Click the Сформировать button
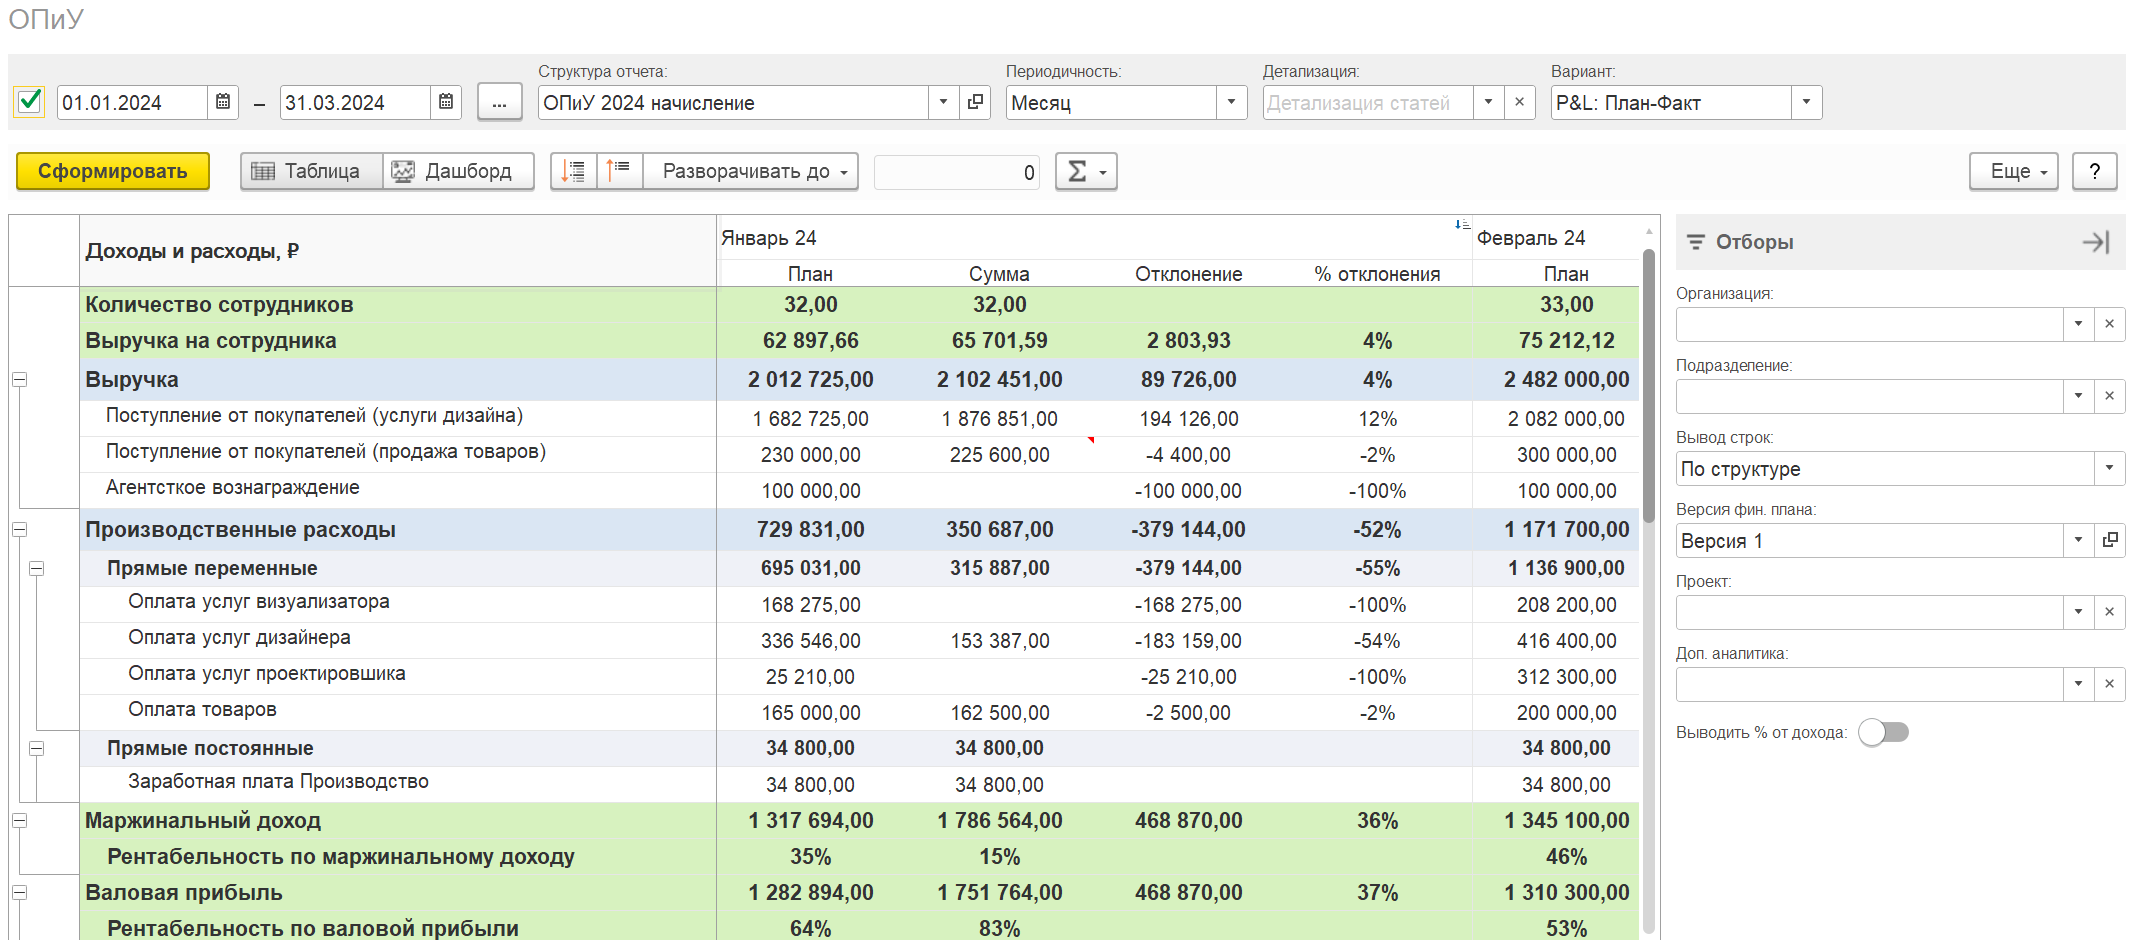The image size is (2134, 940). click(113, 171)
